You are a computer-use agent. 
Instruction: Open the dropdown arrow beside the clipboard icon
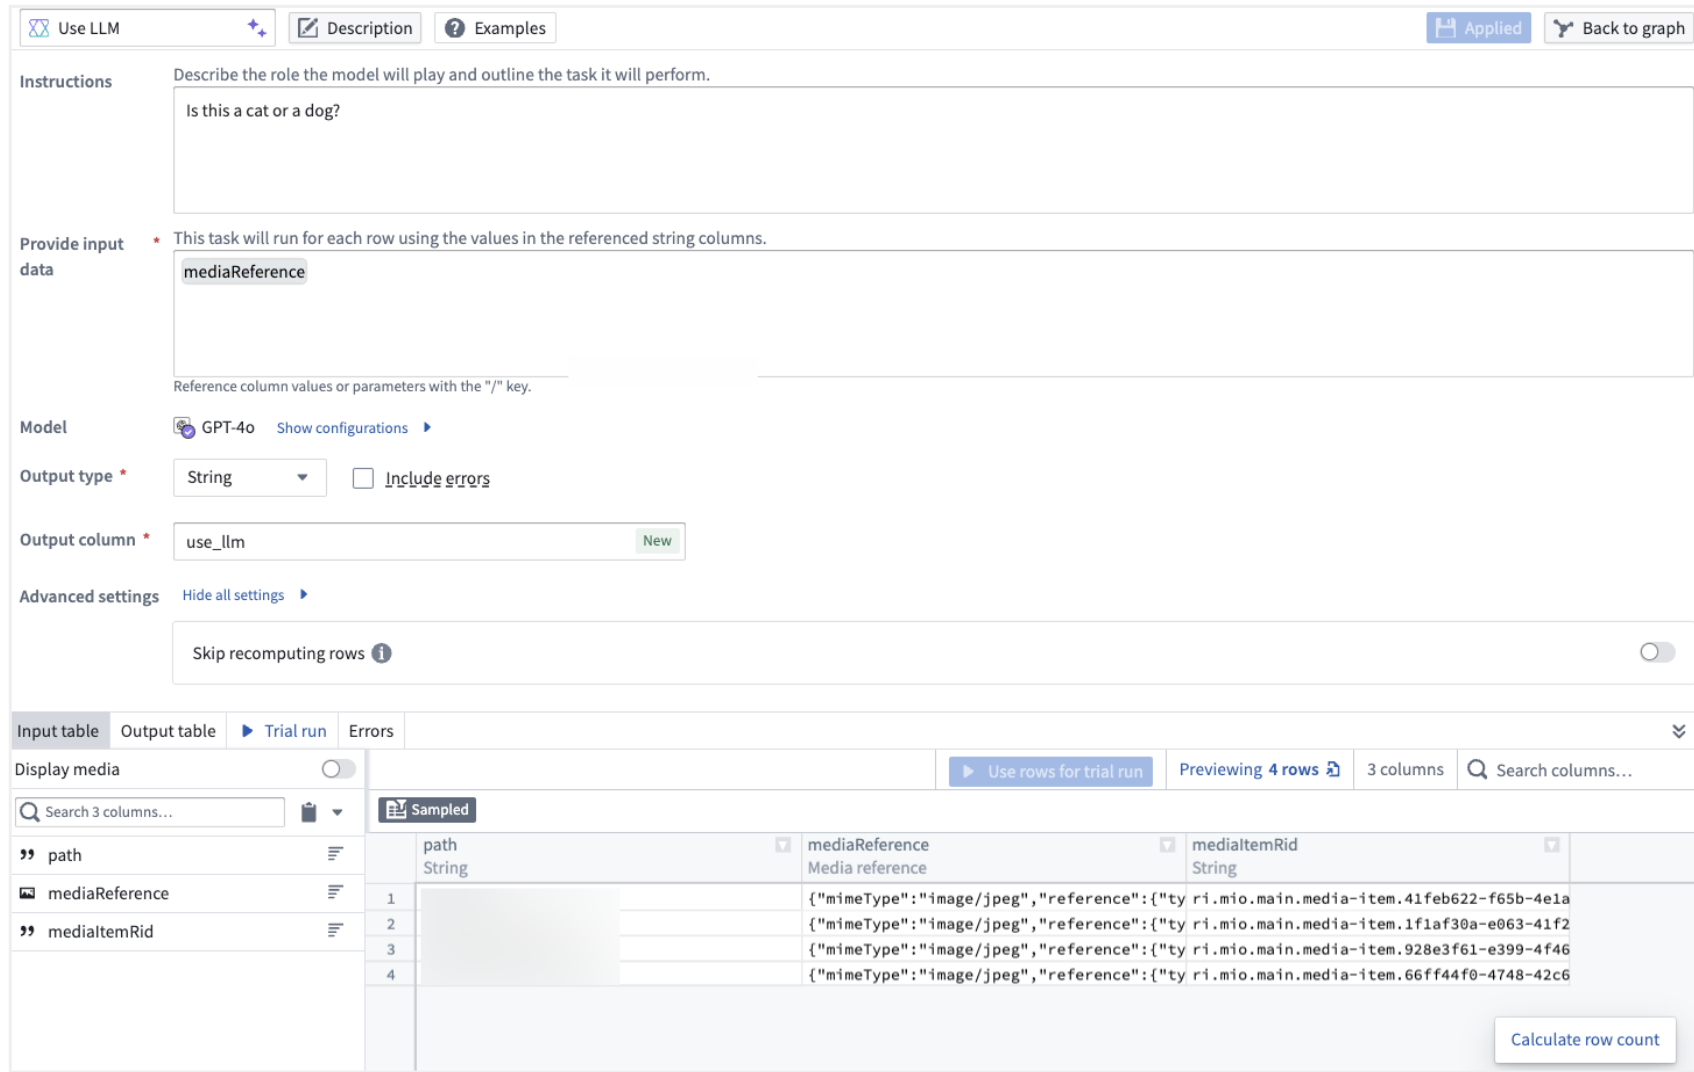338,812
